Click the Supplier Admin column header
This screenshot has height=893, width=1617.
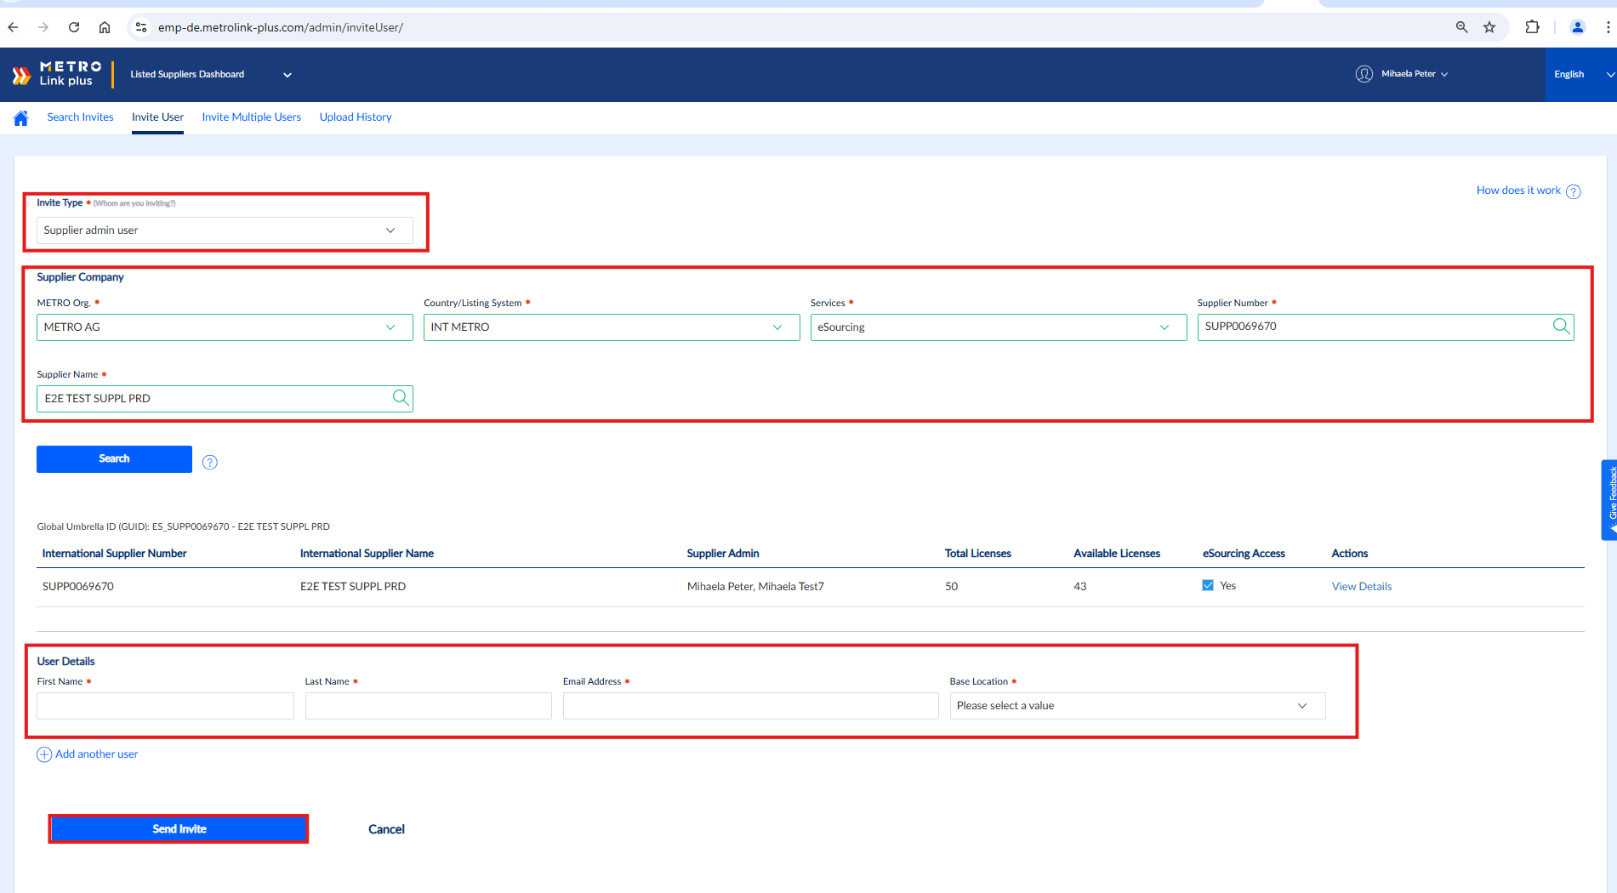pos(723,553)
